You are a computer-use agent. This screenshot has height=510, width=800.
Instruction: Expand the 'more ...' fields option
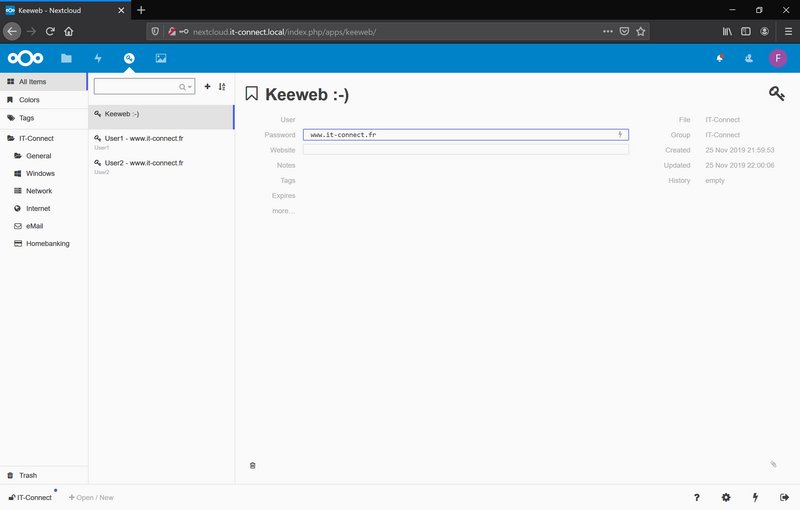coord(283,210)
